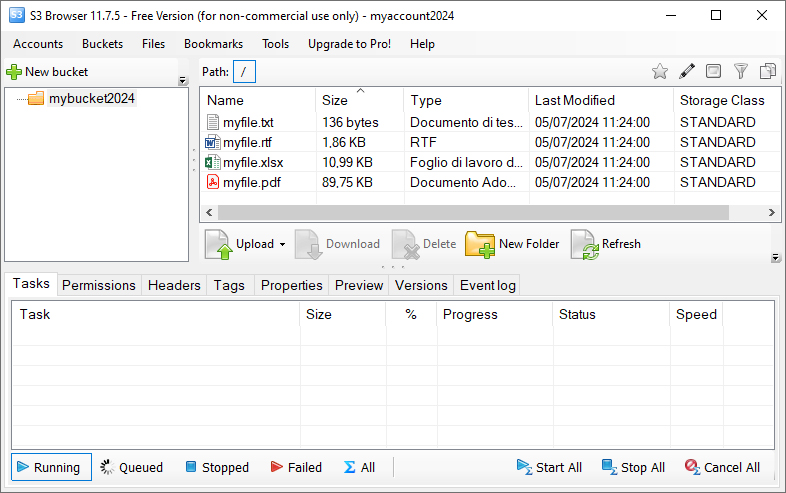Click the myfile.xlsx Excel icon
Image resolution: width=786 pixels, height=493 pixels.
213,162
